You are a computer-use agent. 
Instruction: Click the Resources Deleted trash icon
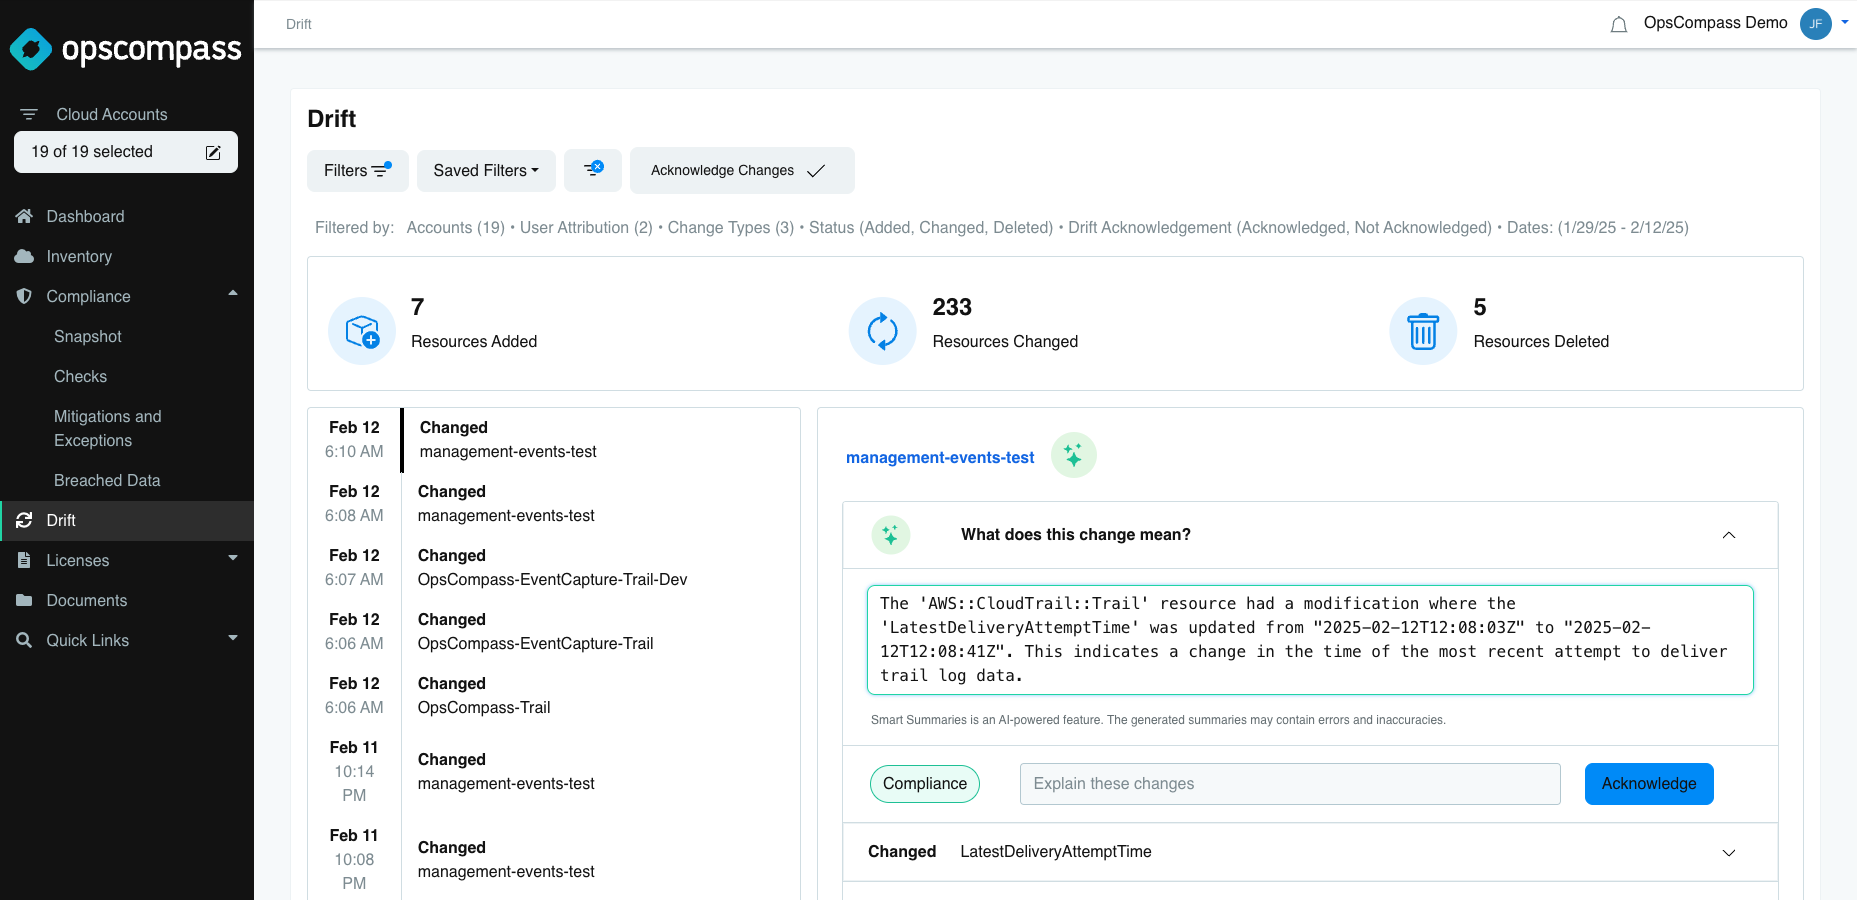(x=1422, y=331)
